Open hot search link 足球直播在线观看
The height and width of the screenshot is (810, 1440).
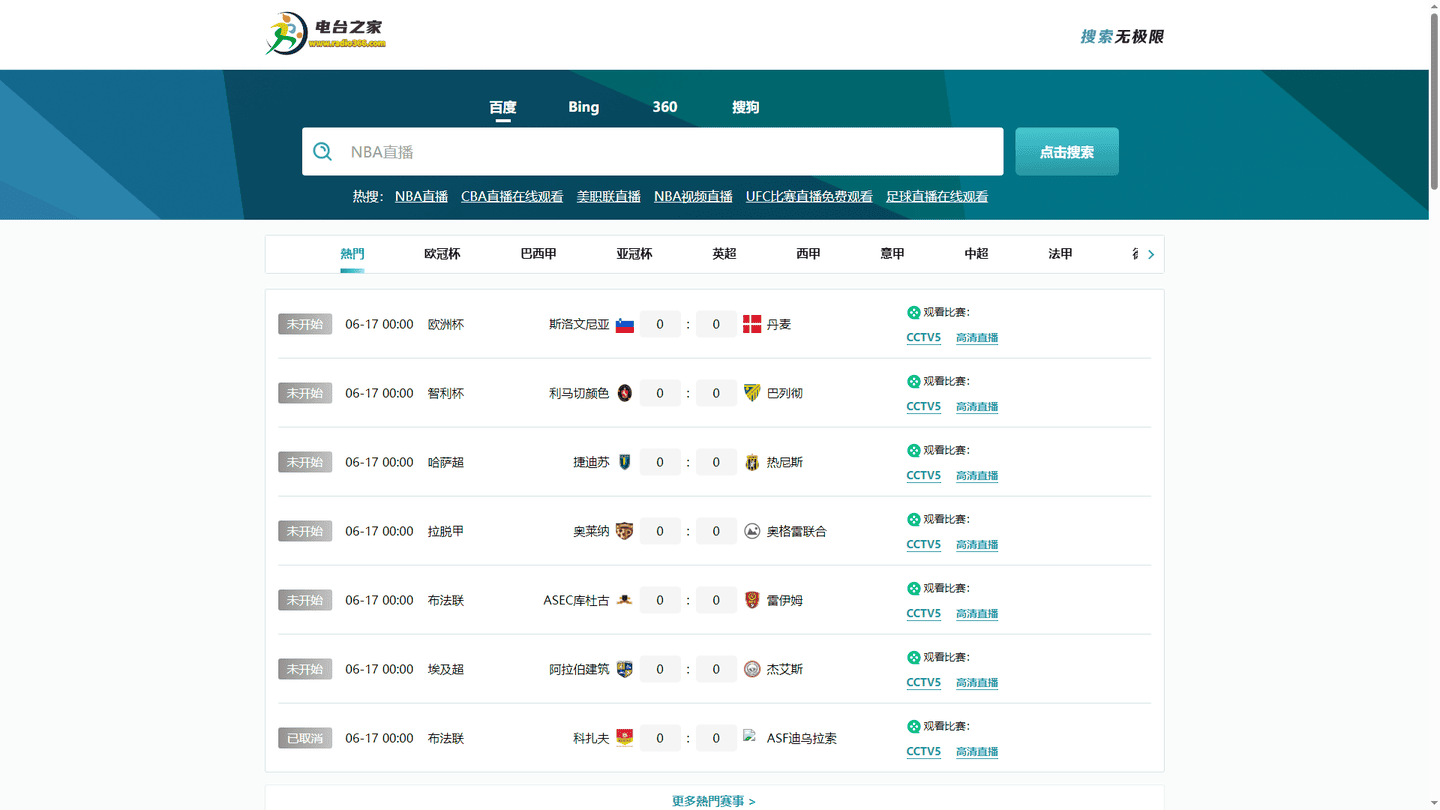pos(937,197)
